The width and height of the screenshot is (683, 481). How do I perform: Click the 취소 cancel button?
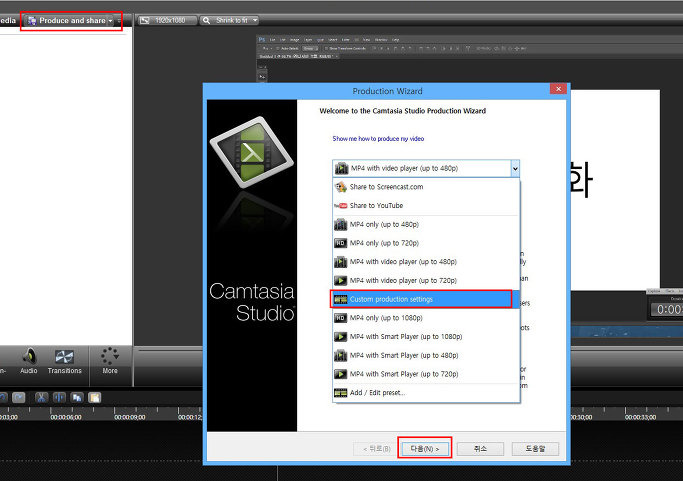pos(480,449)
